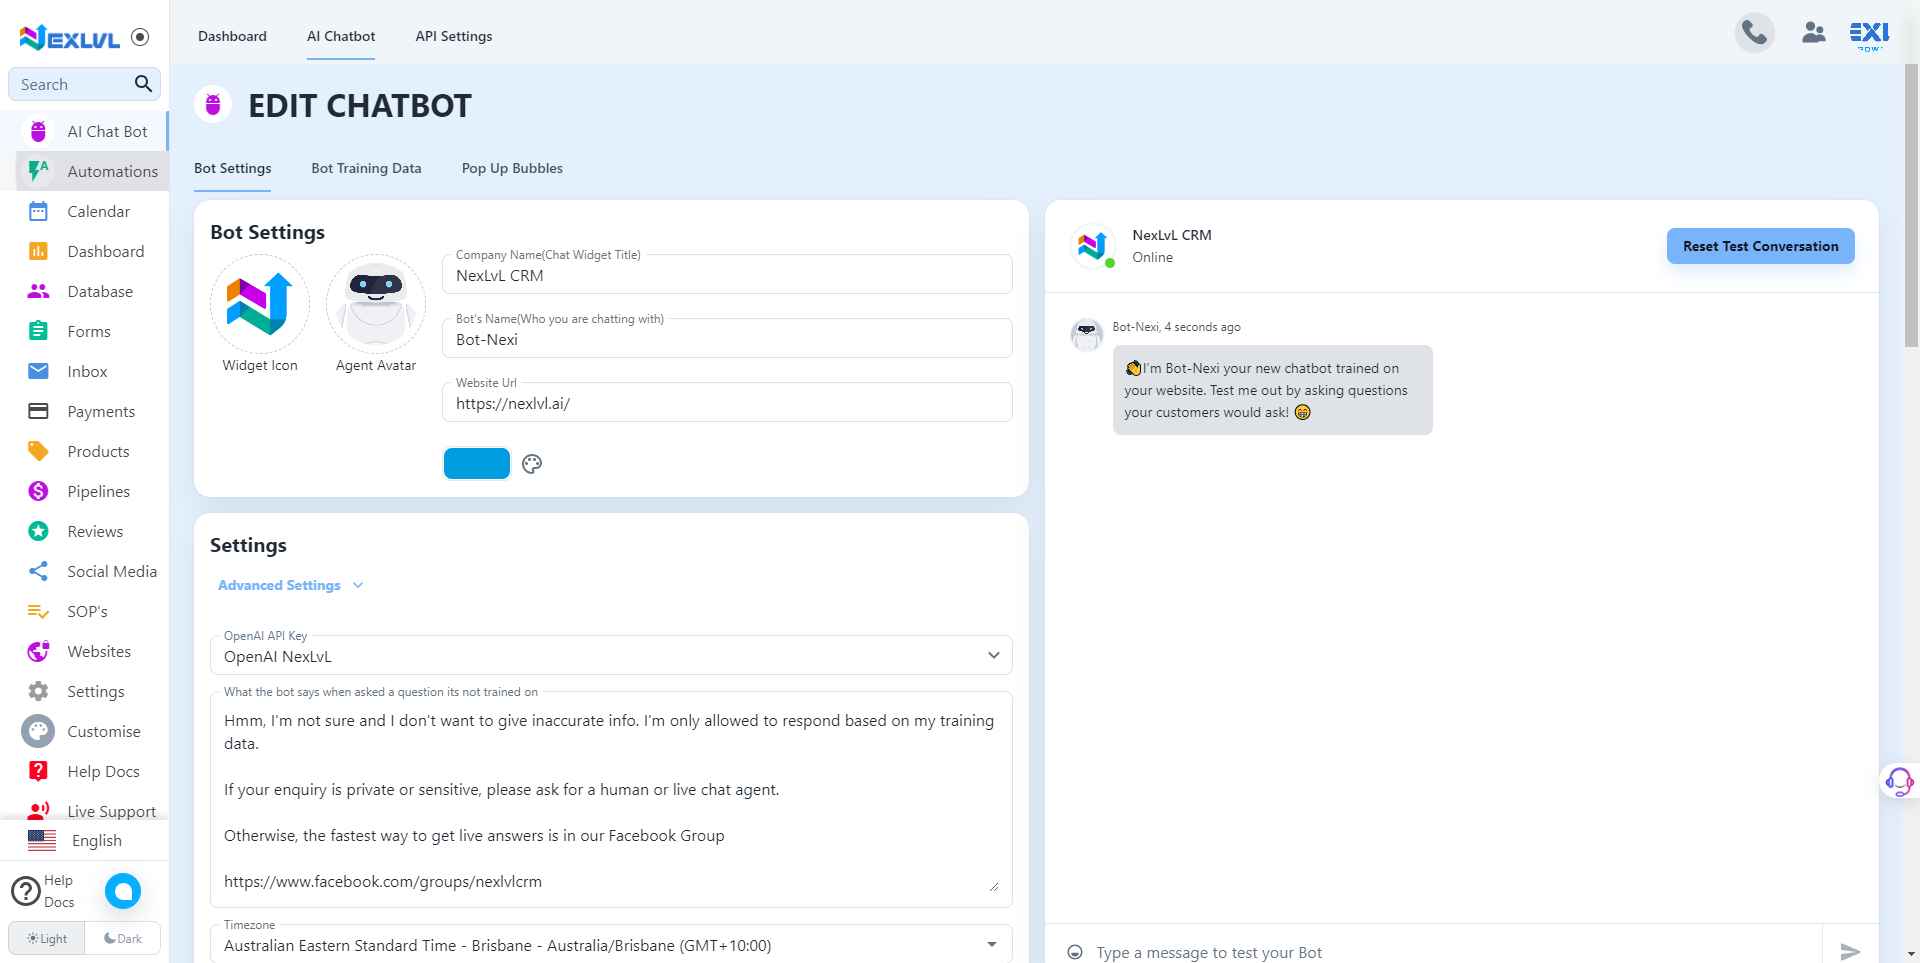Click the Widget Icon thumbnail

tap(260, 304)
